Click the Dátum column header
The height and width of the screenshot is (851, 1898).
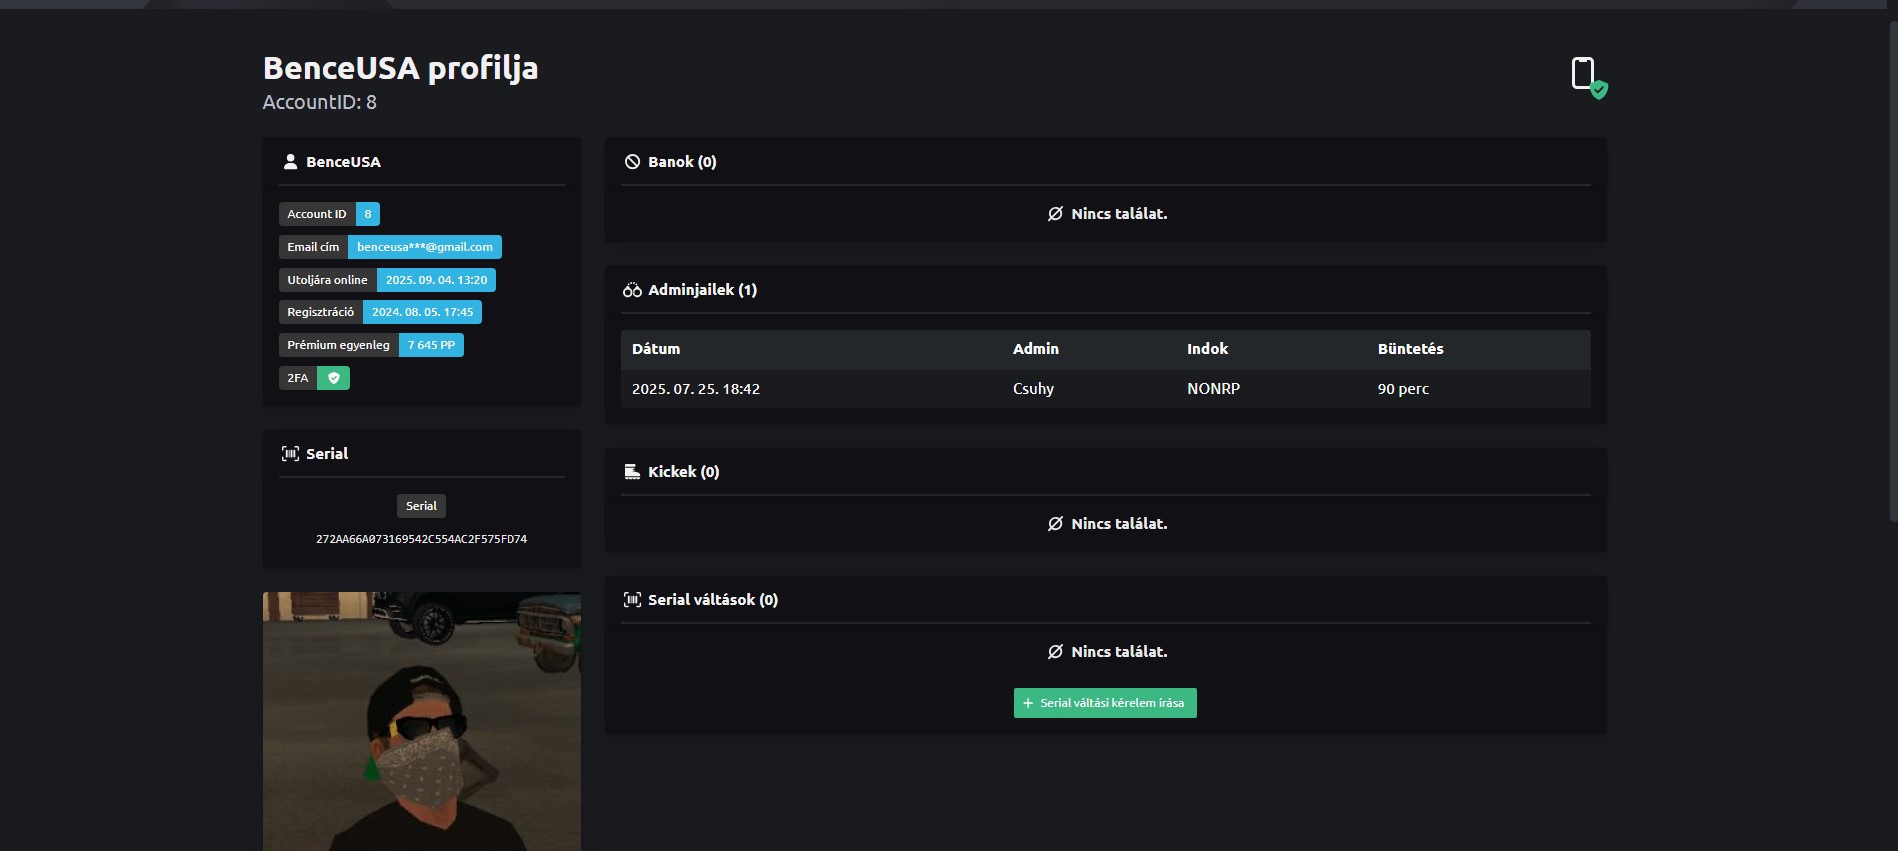pos(656,349)
